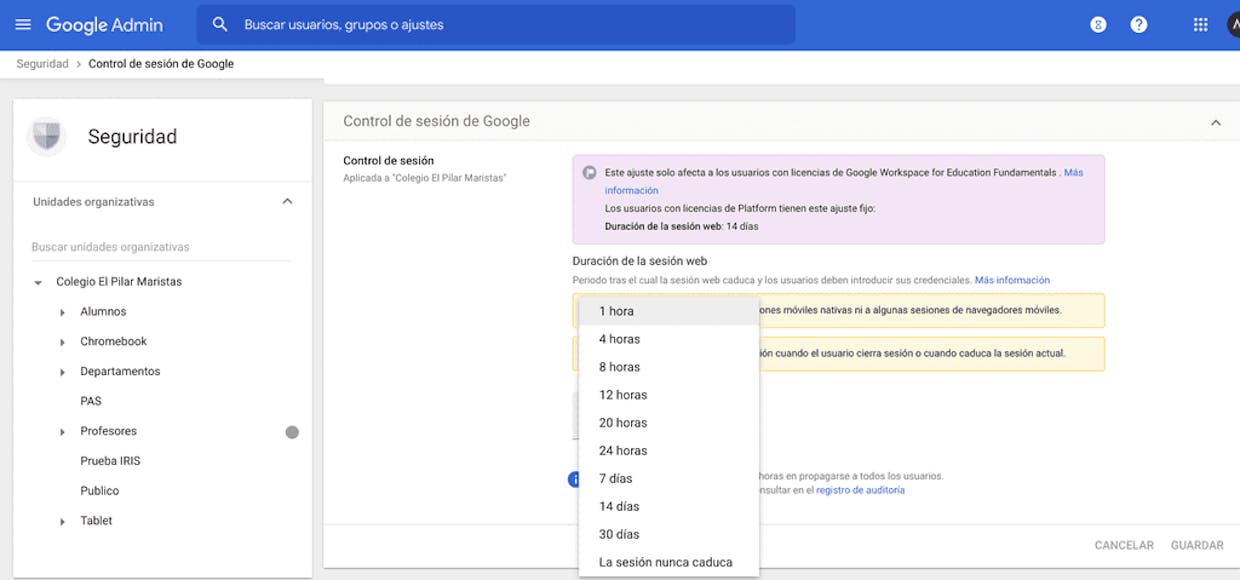
Task: Choose 30 días duration
Action: [x=669, y=535]
